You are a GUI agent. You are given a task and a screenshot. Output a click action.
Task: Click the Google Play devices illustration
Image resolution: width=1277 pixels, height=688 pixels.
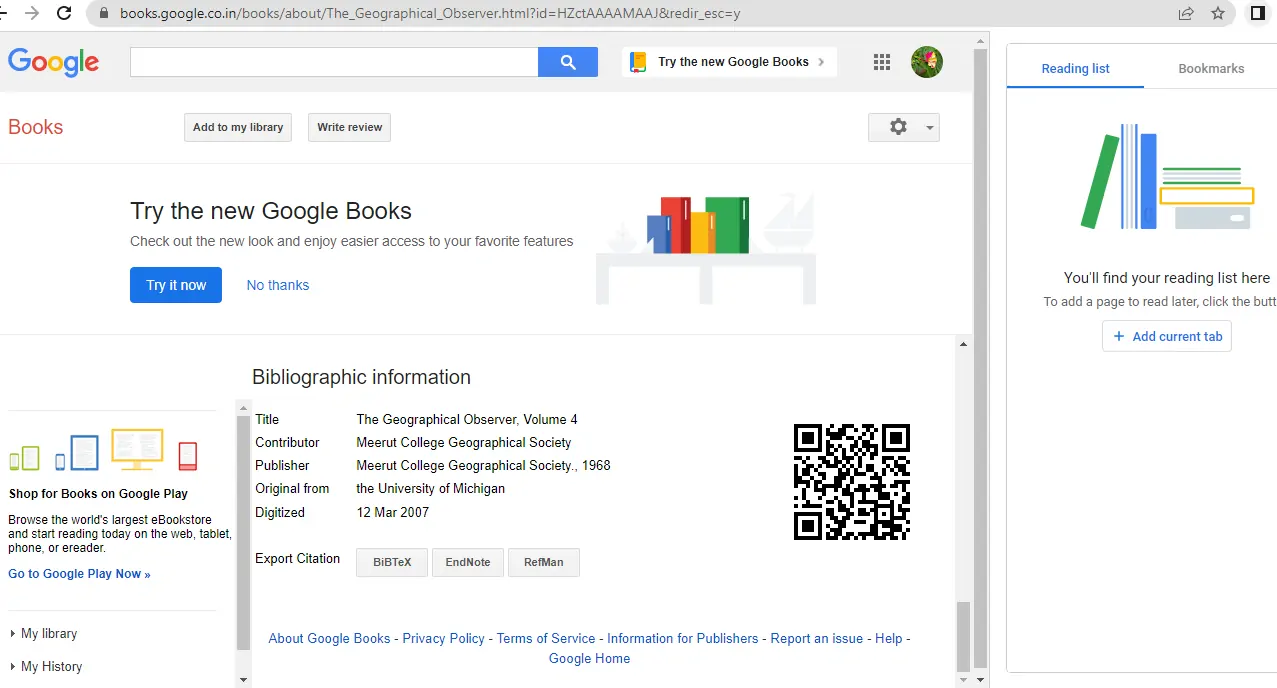point(104,451)
